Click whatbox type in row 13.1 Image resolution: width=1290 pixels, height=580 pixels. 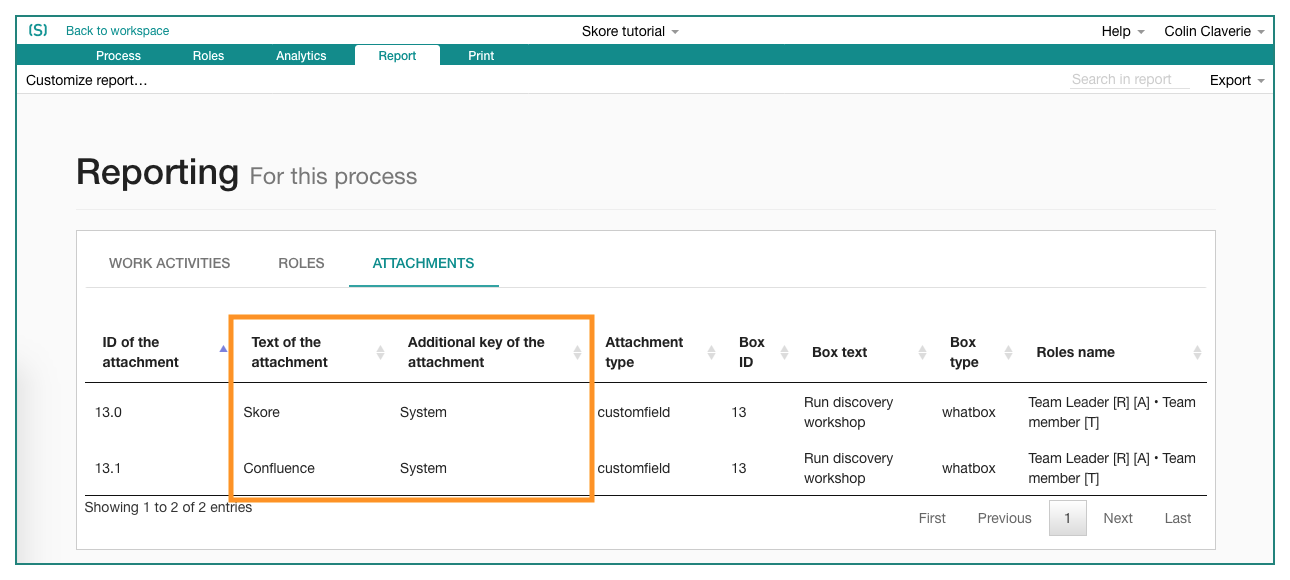pyautogui.click(x=969, y=468)
